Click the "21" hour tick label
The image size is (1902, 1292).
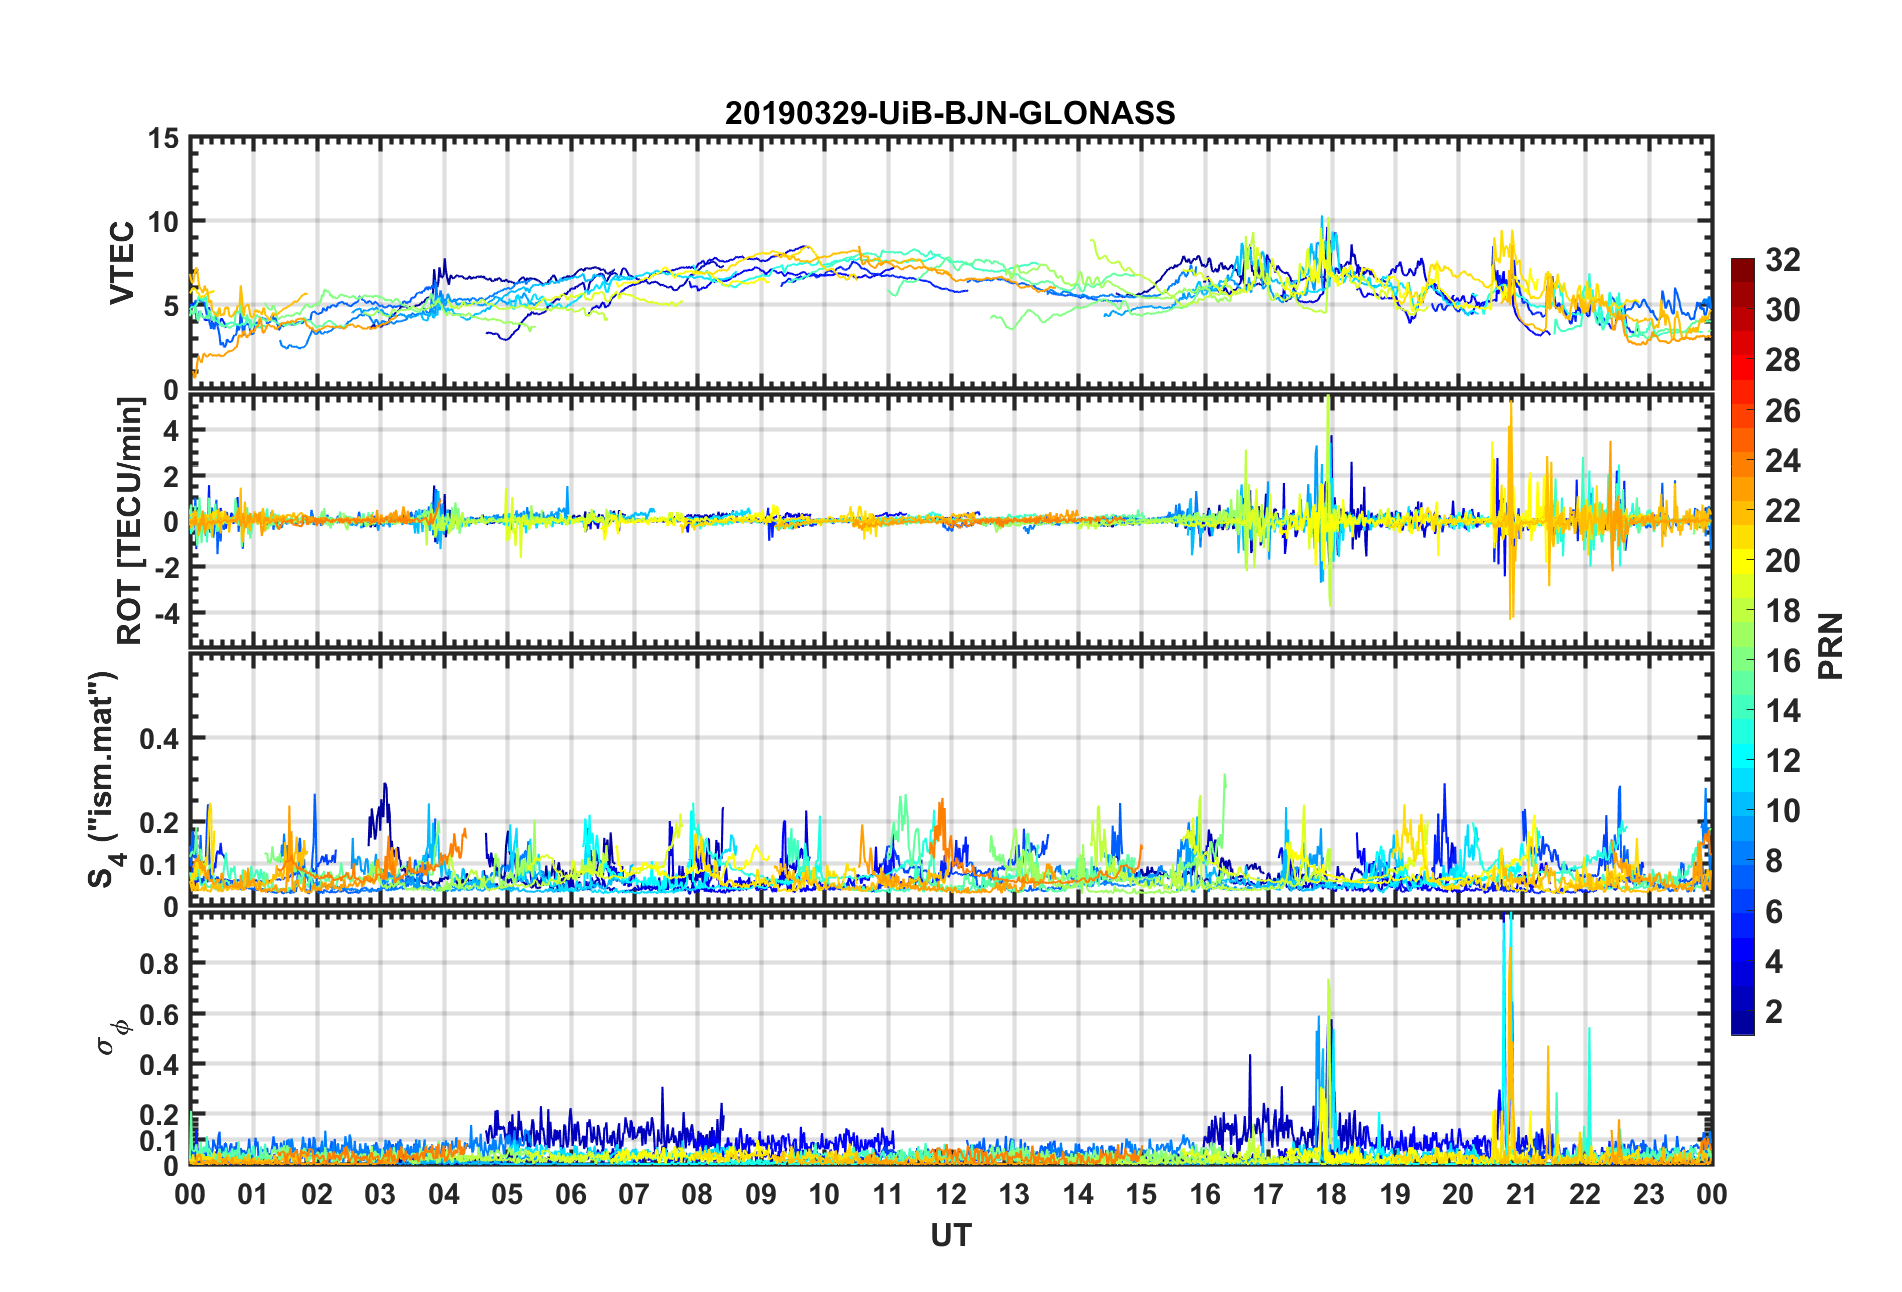click(x=1522, y=1194)
